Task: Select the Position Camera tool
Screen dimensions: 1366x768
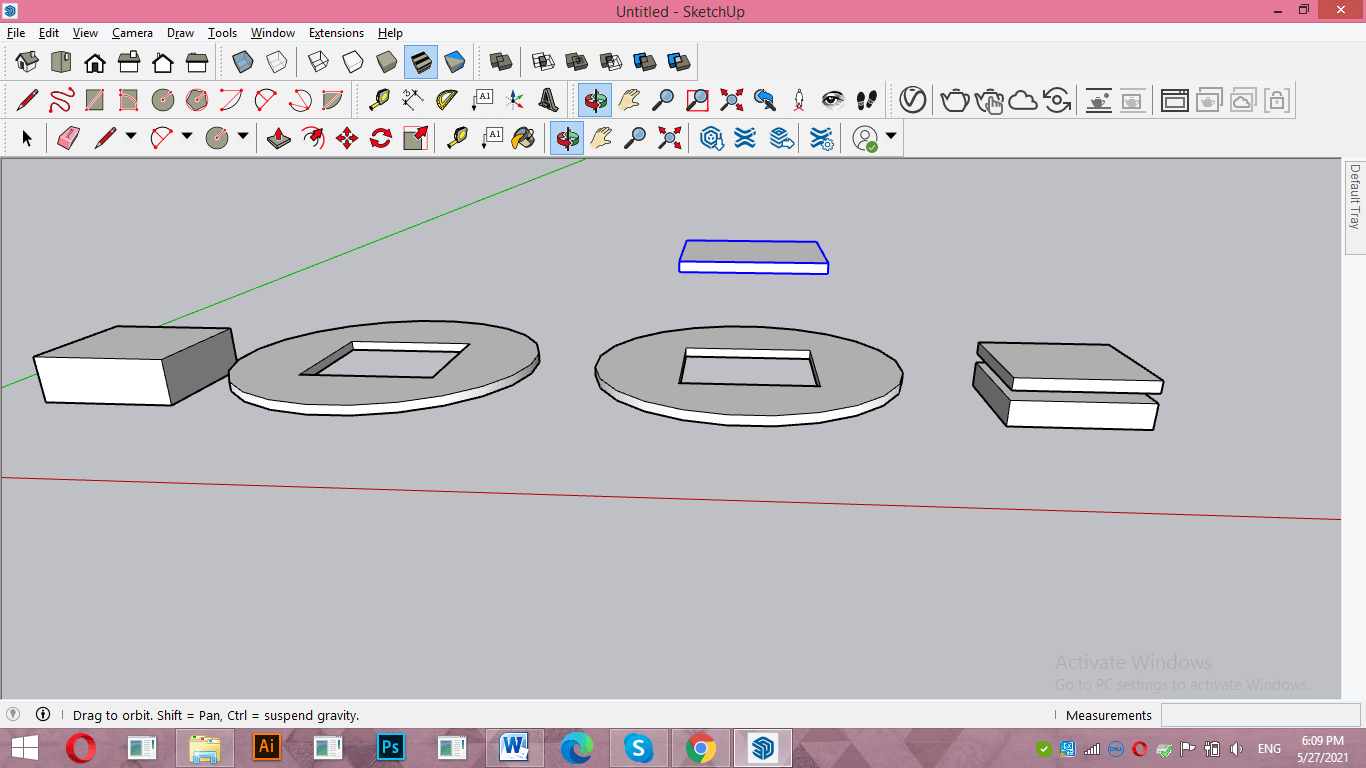Action: tap(799, 99)
